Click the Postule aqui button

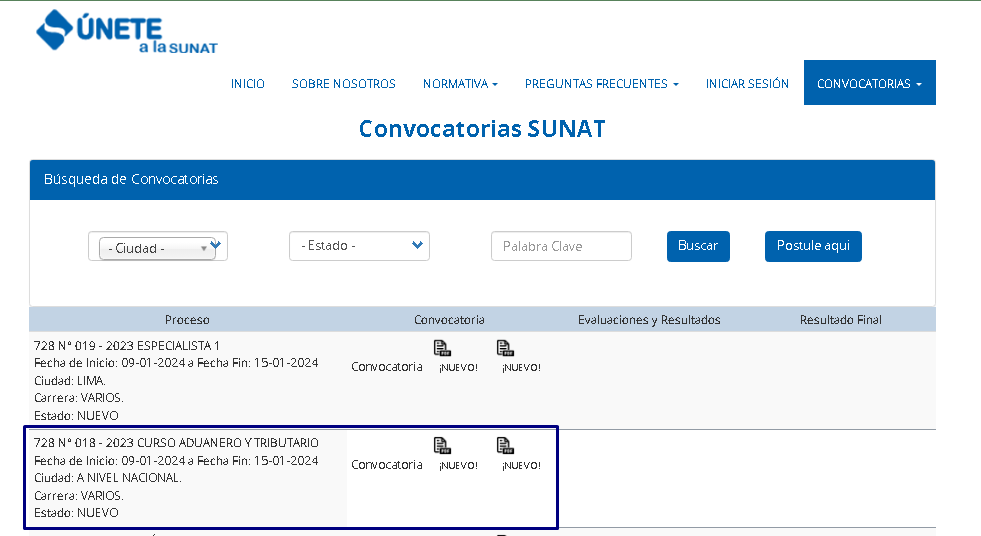(x=813, y=246)
